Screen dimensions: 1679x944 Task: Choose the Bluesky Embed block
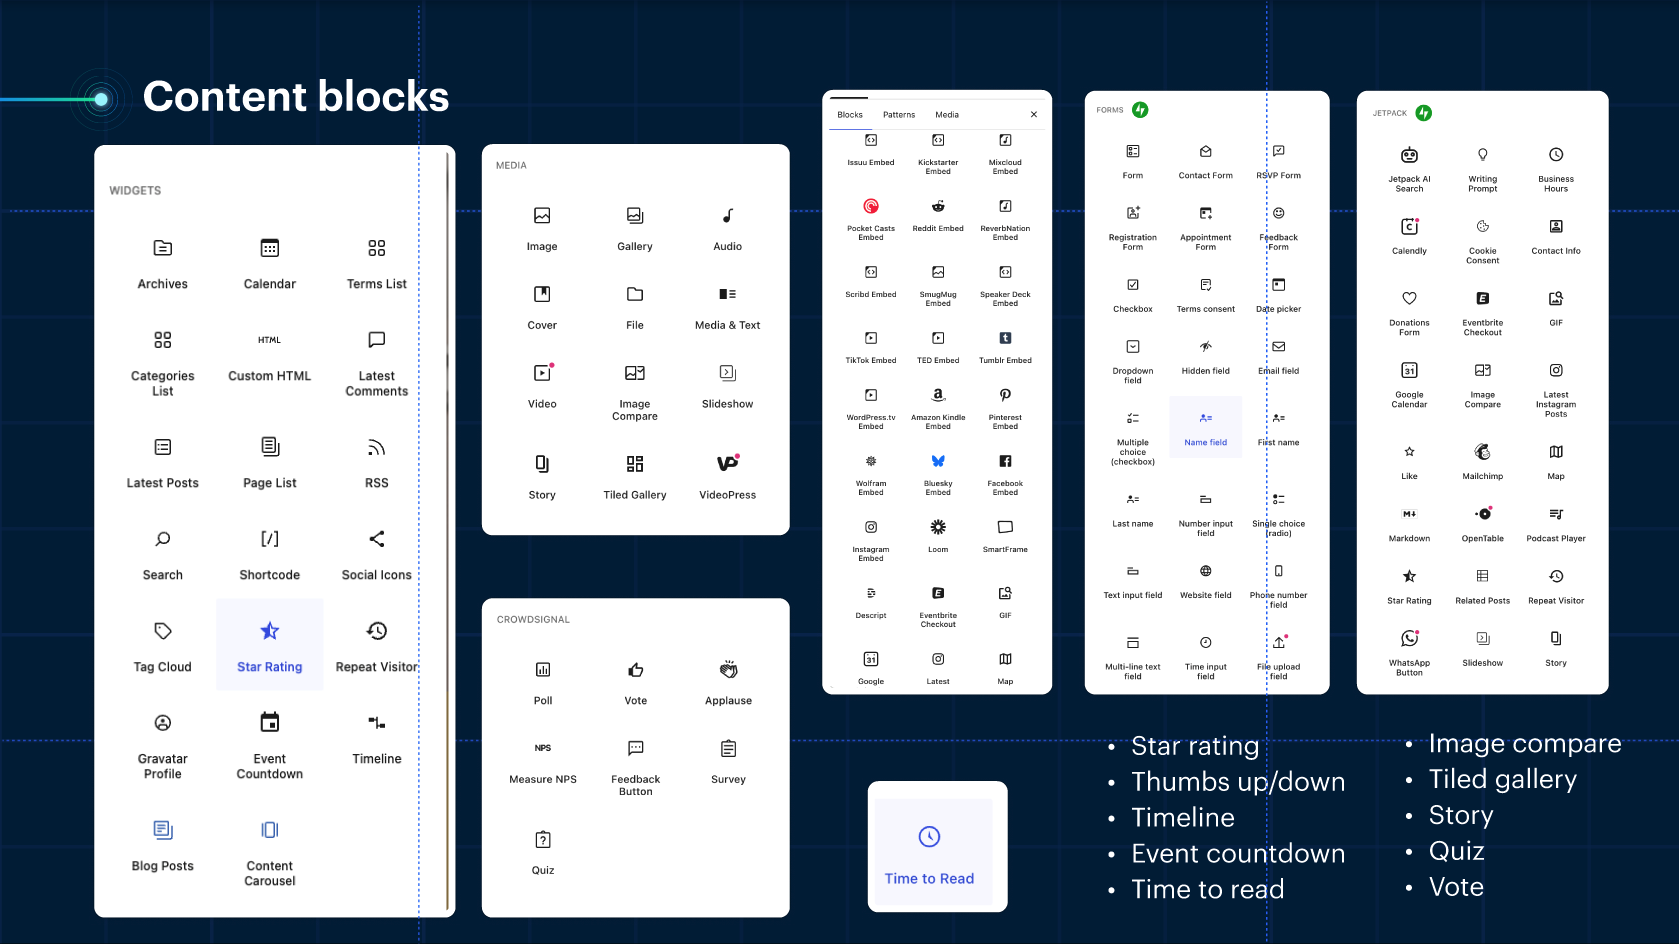pyautogui.click(x=938, y=474)
